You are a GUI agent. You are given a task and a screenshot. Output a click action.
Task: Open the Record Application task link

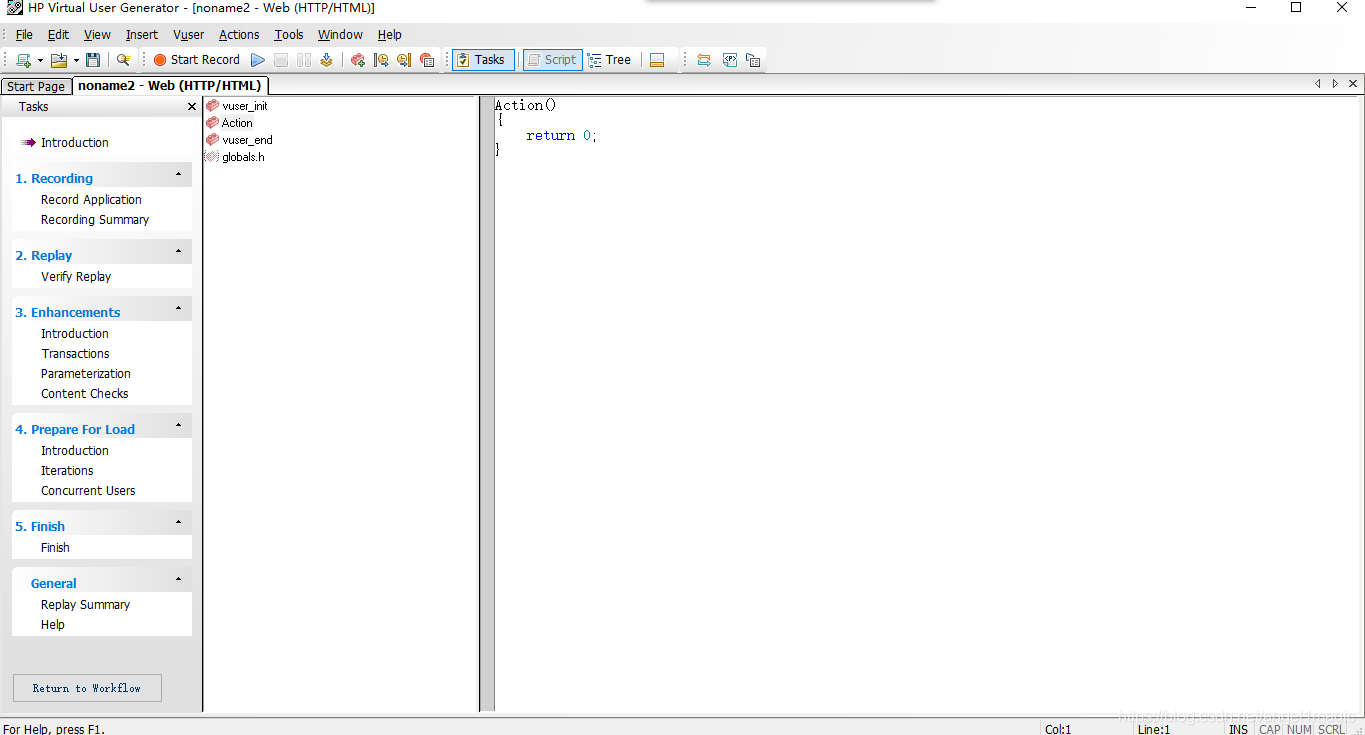[91, 200]
